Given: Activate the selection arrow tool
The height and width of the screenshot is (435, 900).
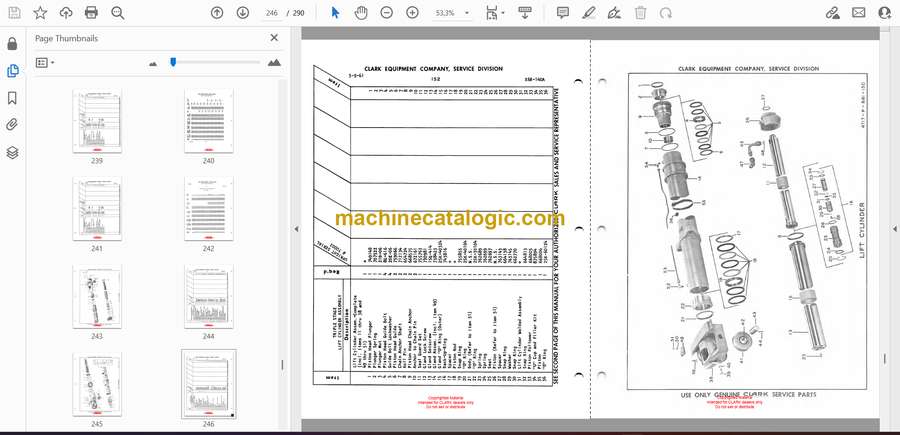Looking at the screenshot, I should 335,13.
